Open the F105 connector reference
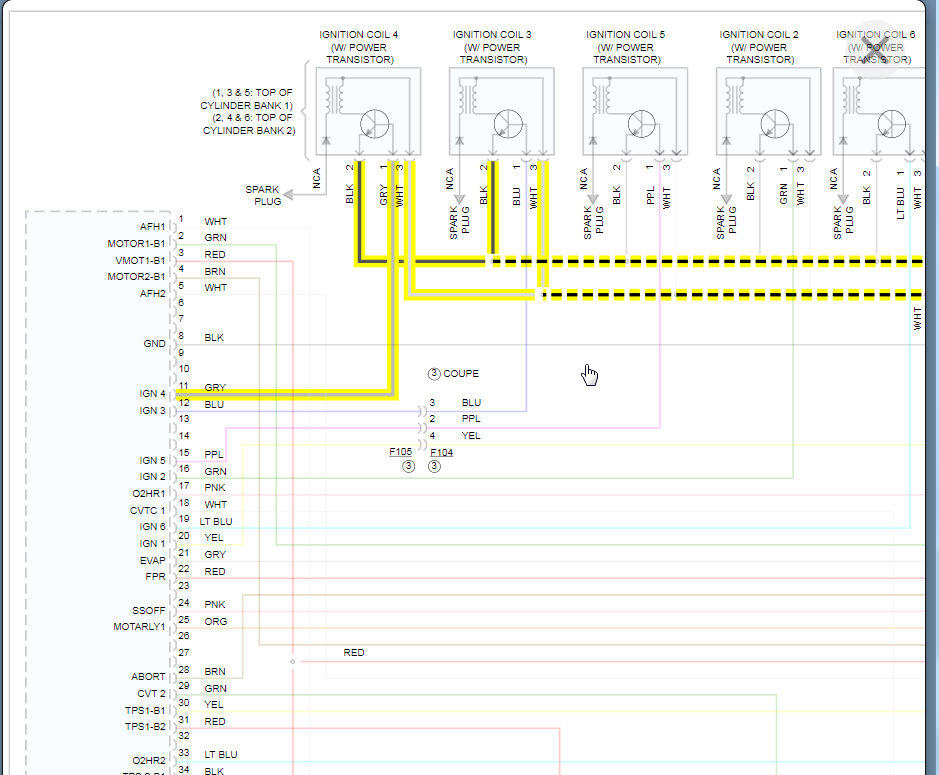 [x=401, y=452]
